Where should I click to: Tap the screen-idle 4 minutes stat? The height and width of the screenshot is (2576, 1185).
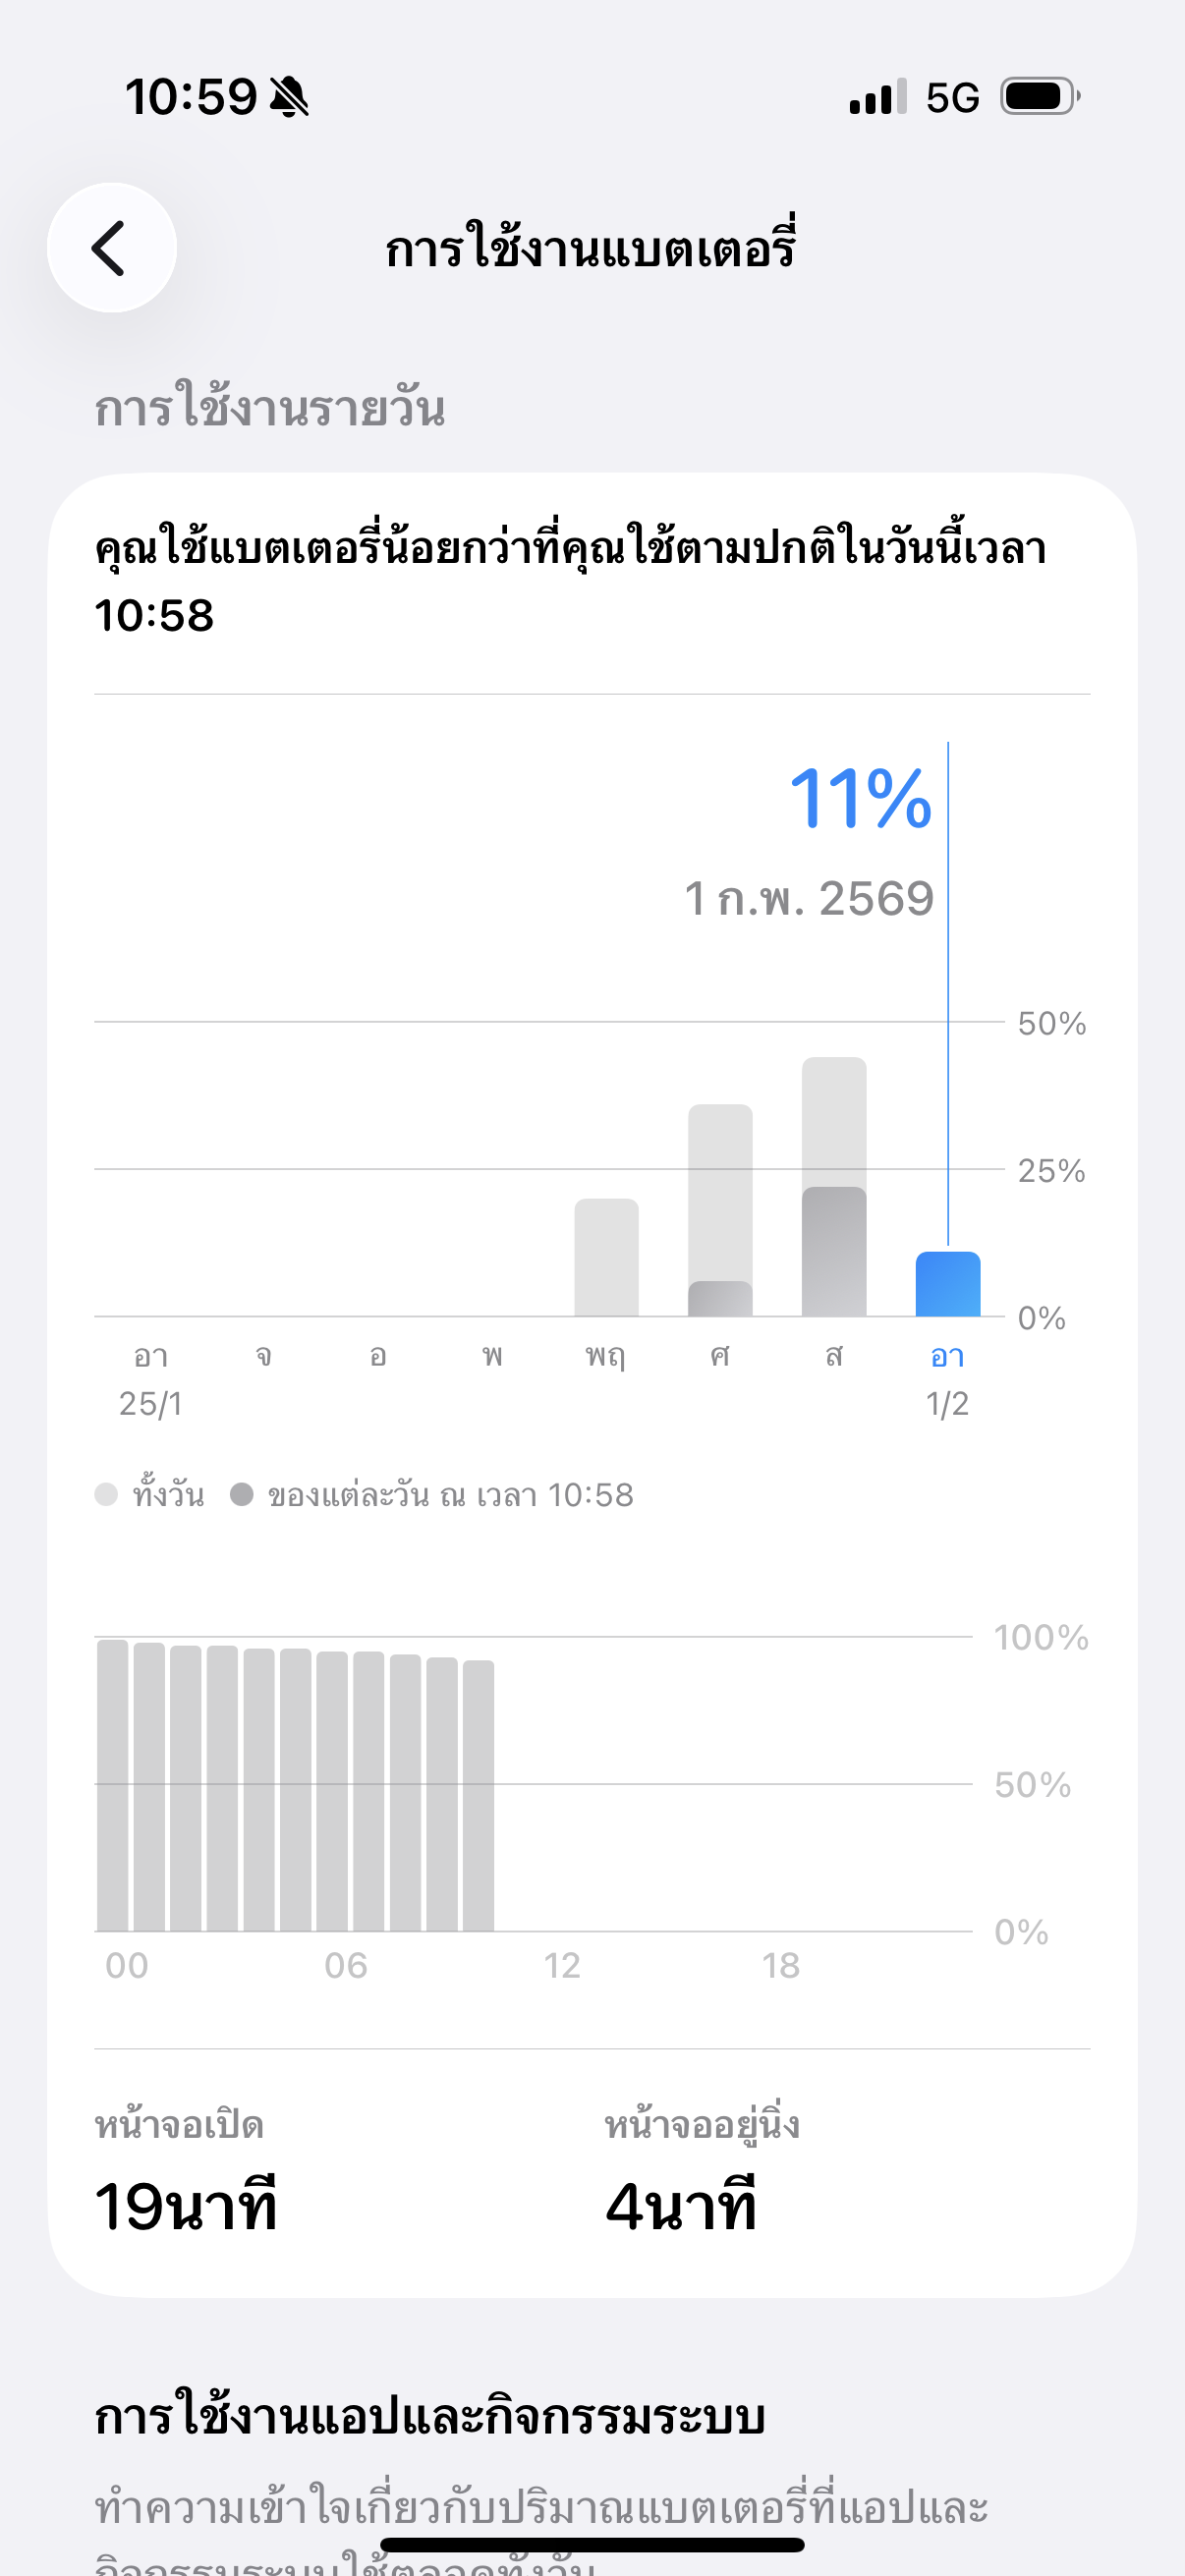coord(681,2205)
